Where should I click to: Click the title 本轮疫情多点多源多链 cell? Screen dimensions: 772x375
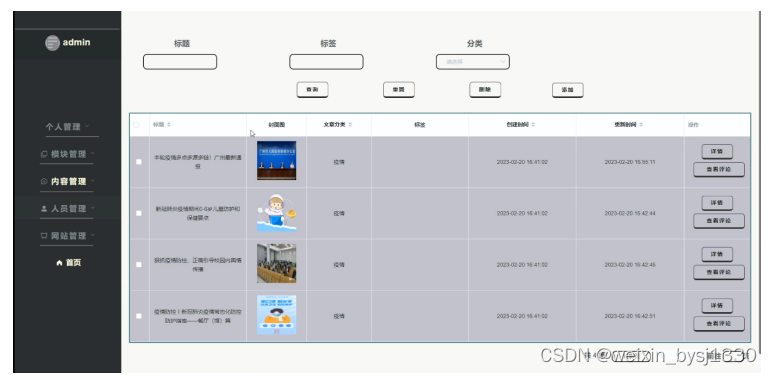[x=198, y=162]
